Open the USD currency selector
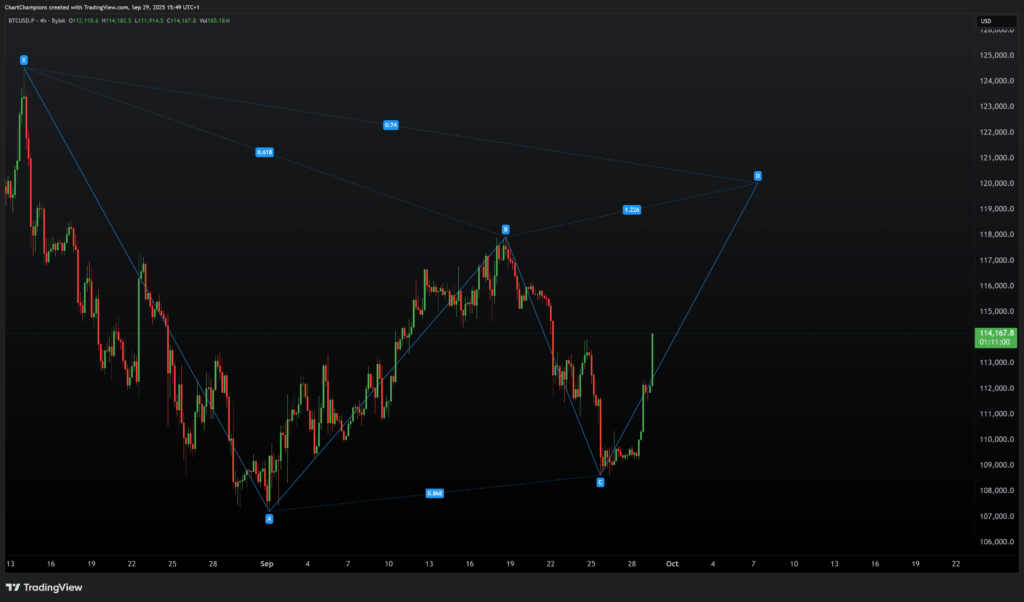This screenshot has width=1024, height=602. click(985, 21)
